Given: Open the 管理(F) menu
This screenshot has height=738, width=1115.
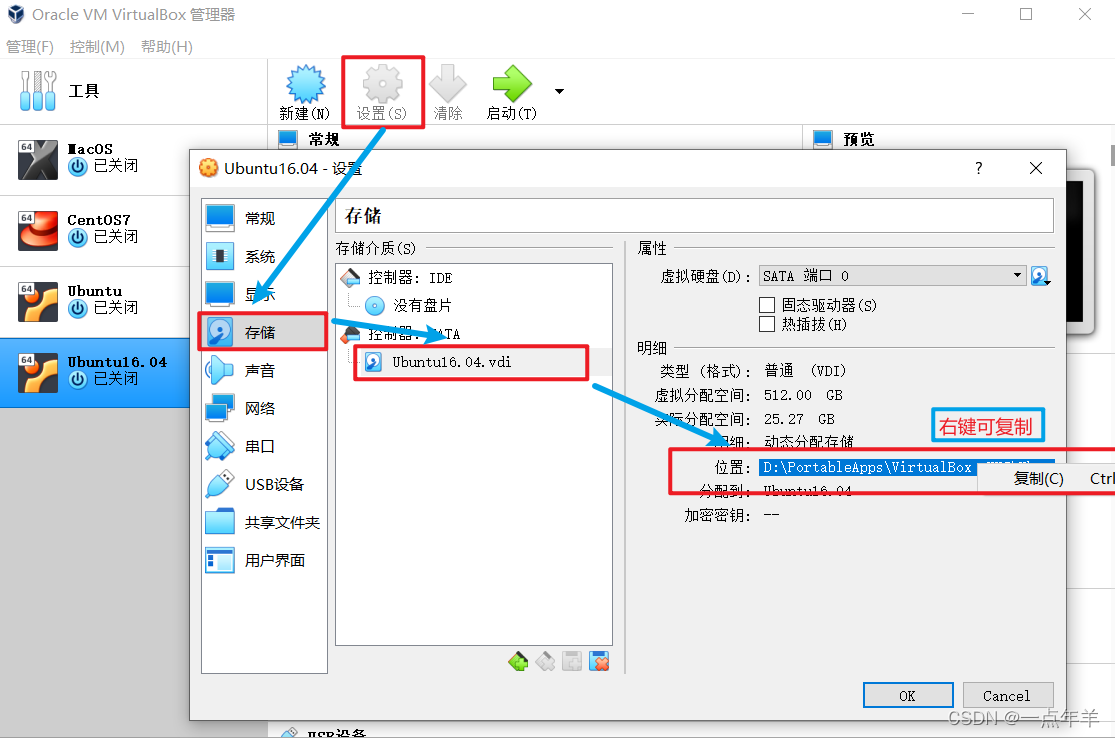Looking at the screenshot, I should [30, 47].
